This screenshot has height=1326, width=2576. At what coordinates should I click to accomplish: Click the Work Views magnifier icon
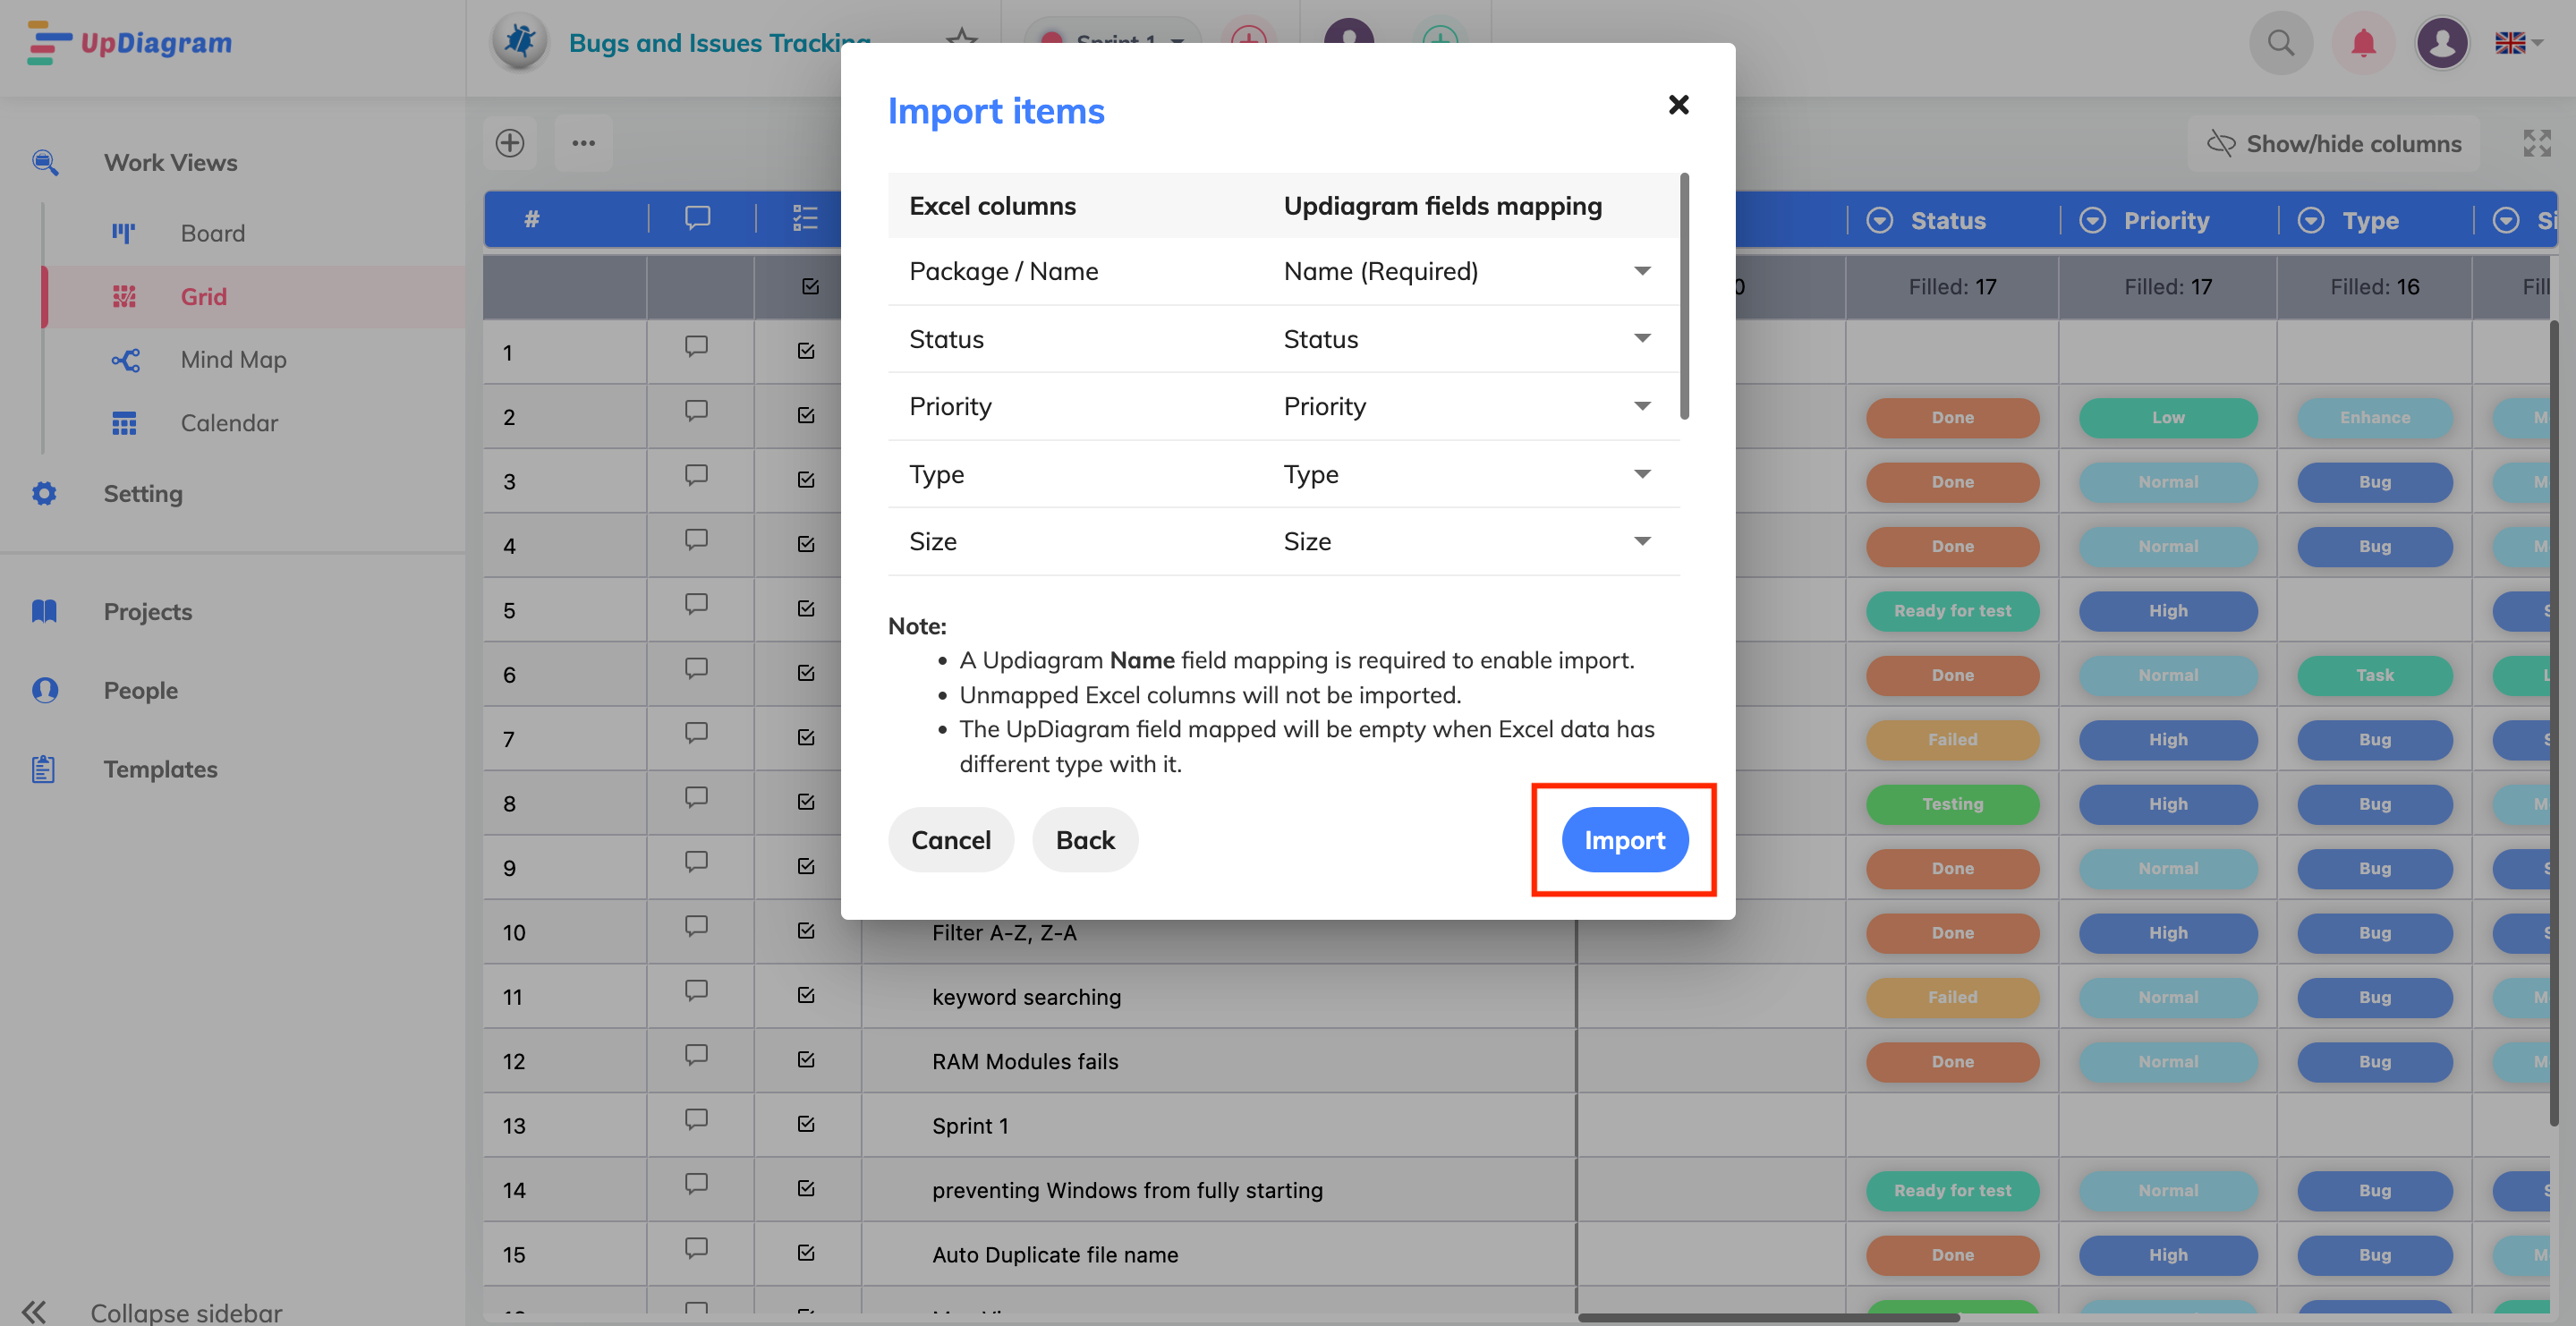click(x=45, y=162)
